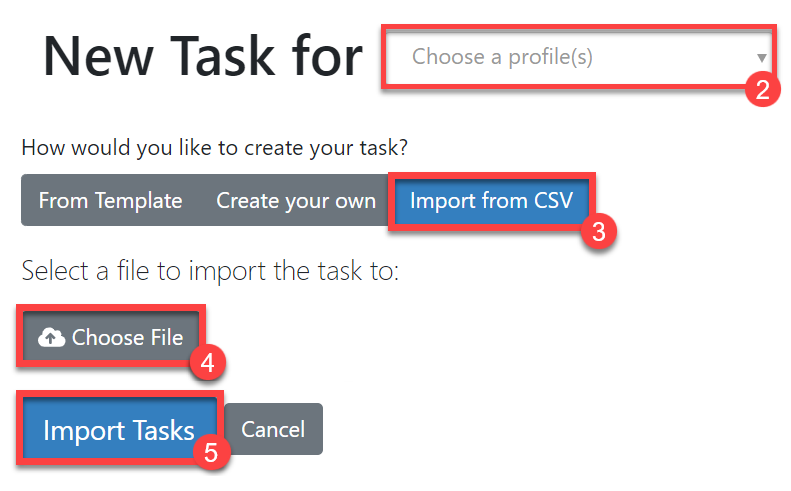Select the Create your own option
This screenshot has height=491, width=791.
click(296, 201)
